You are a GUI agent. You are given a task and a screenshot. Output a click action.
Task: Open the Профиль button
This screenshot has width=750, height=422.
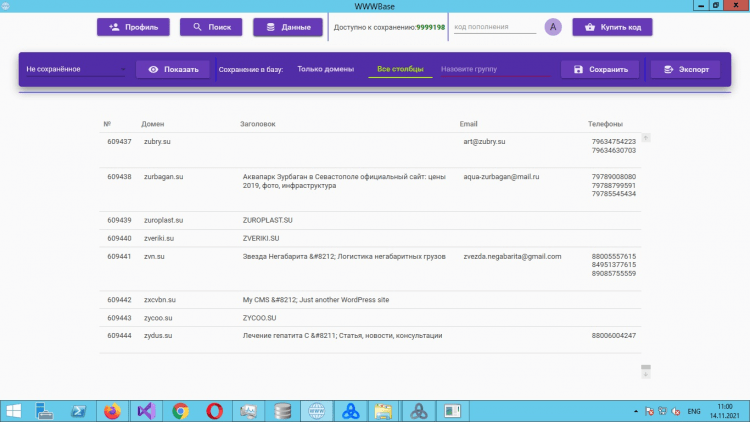point(133,27)
